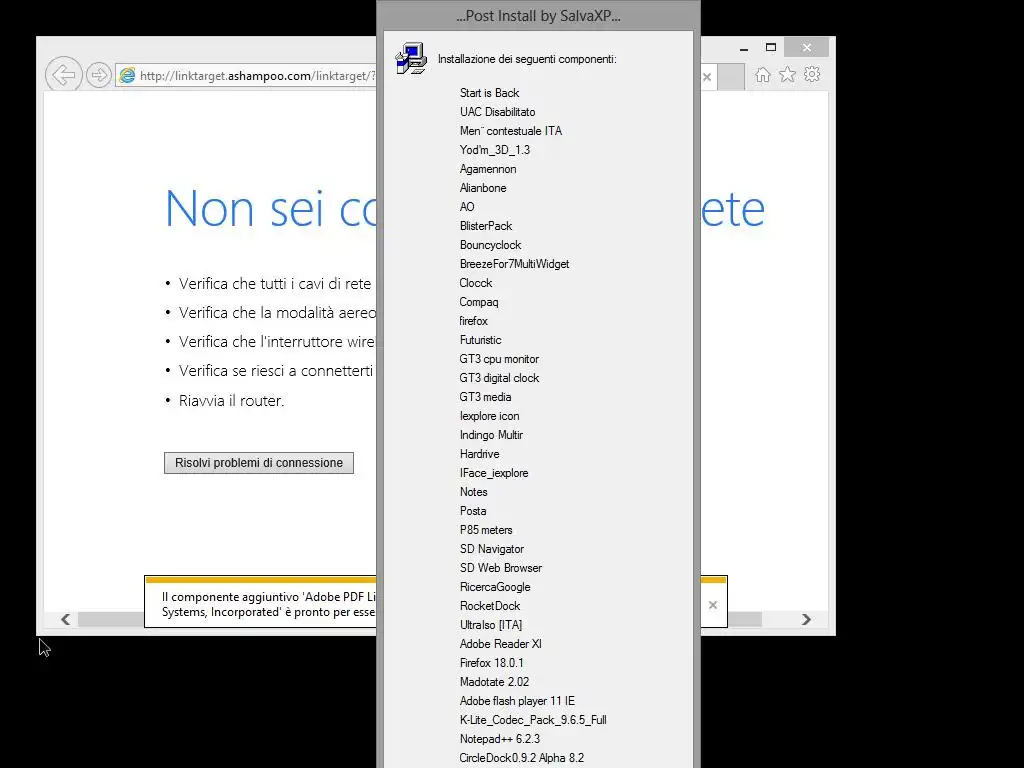The height and width of the screenshot is (768, 1024).
Task: Click the 'UltraIso [ITA]' entry
Action: (490, 624)
